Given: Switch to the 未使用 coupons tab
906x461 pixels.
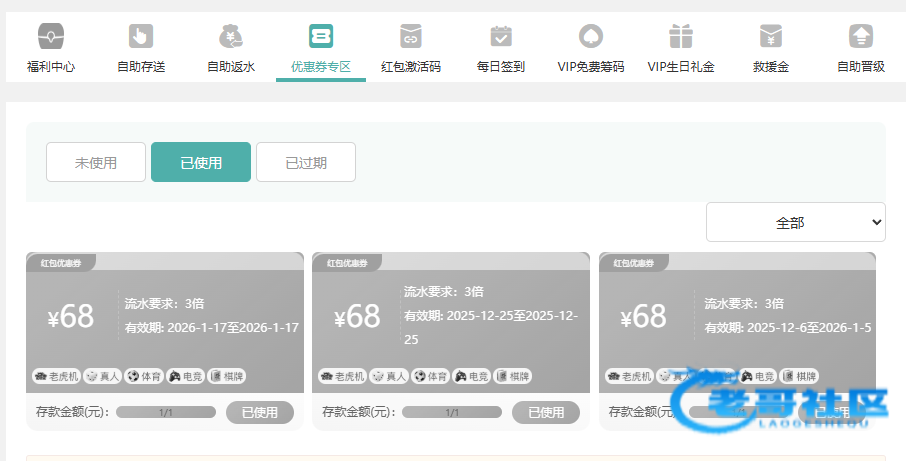Looking at the screenshot, I should pos(96,163).
